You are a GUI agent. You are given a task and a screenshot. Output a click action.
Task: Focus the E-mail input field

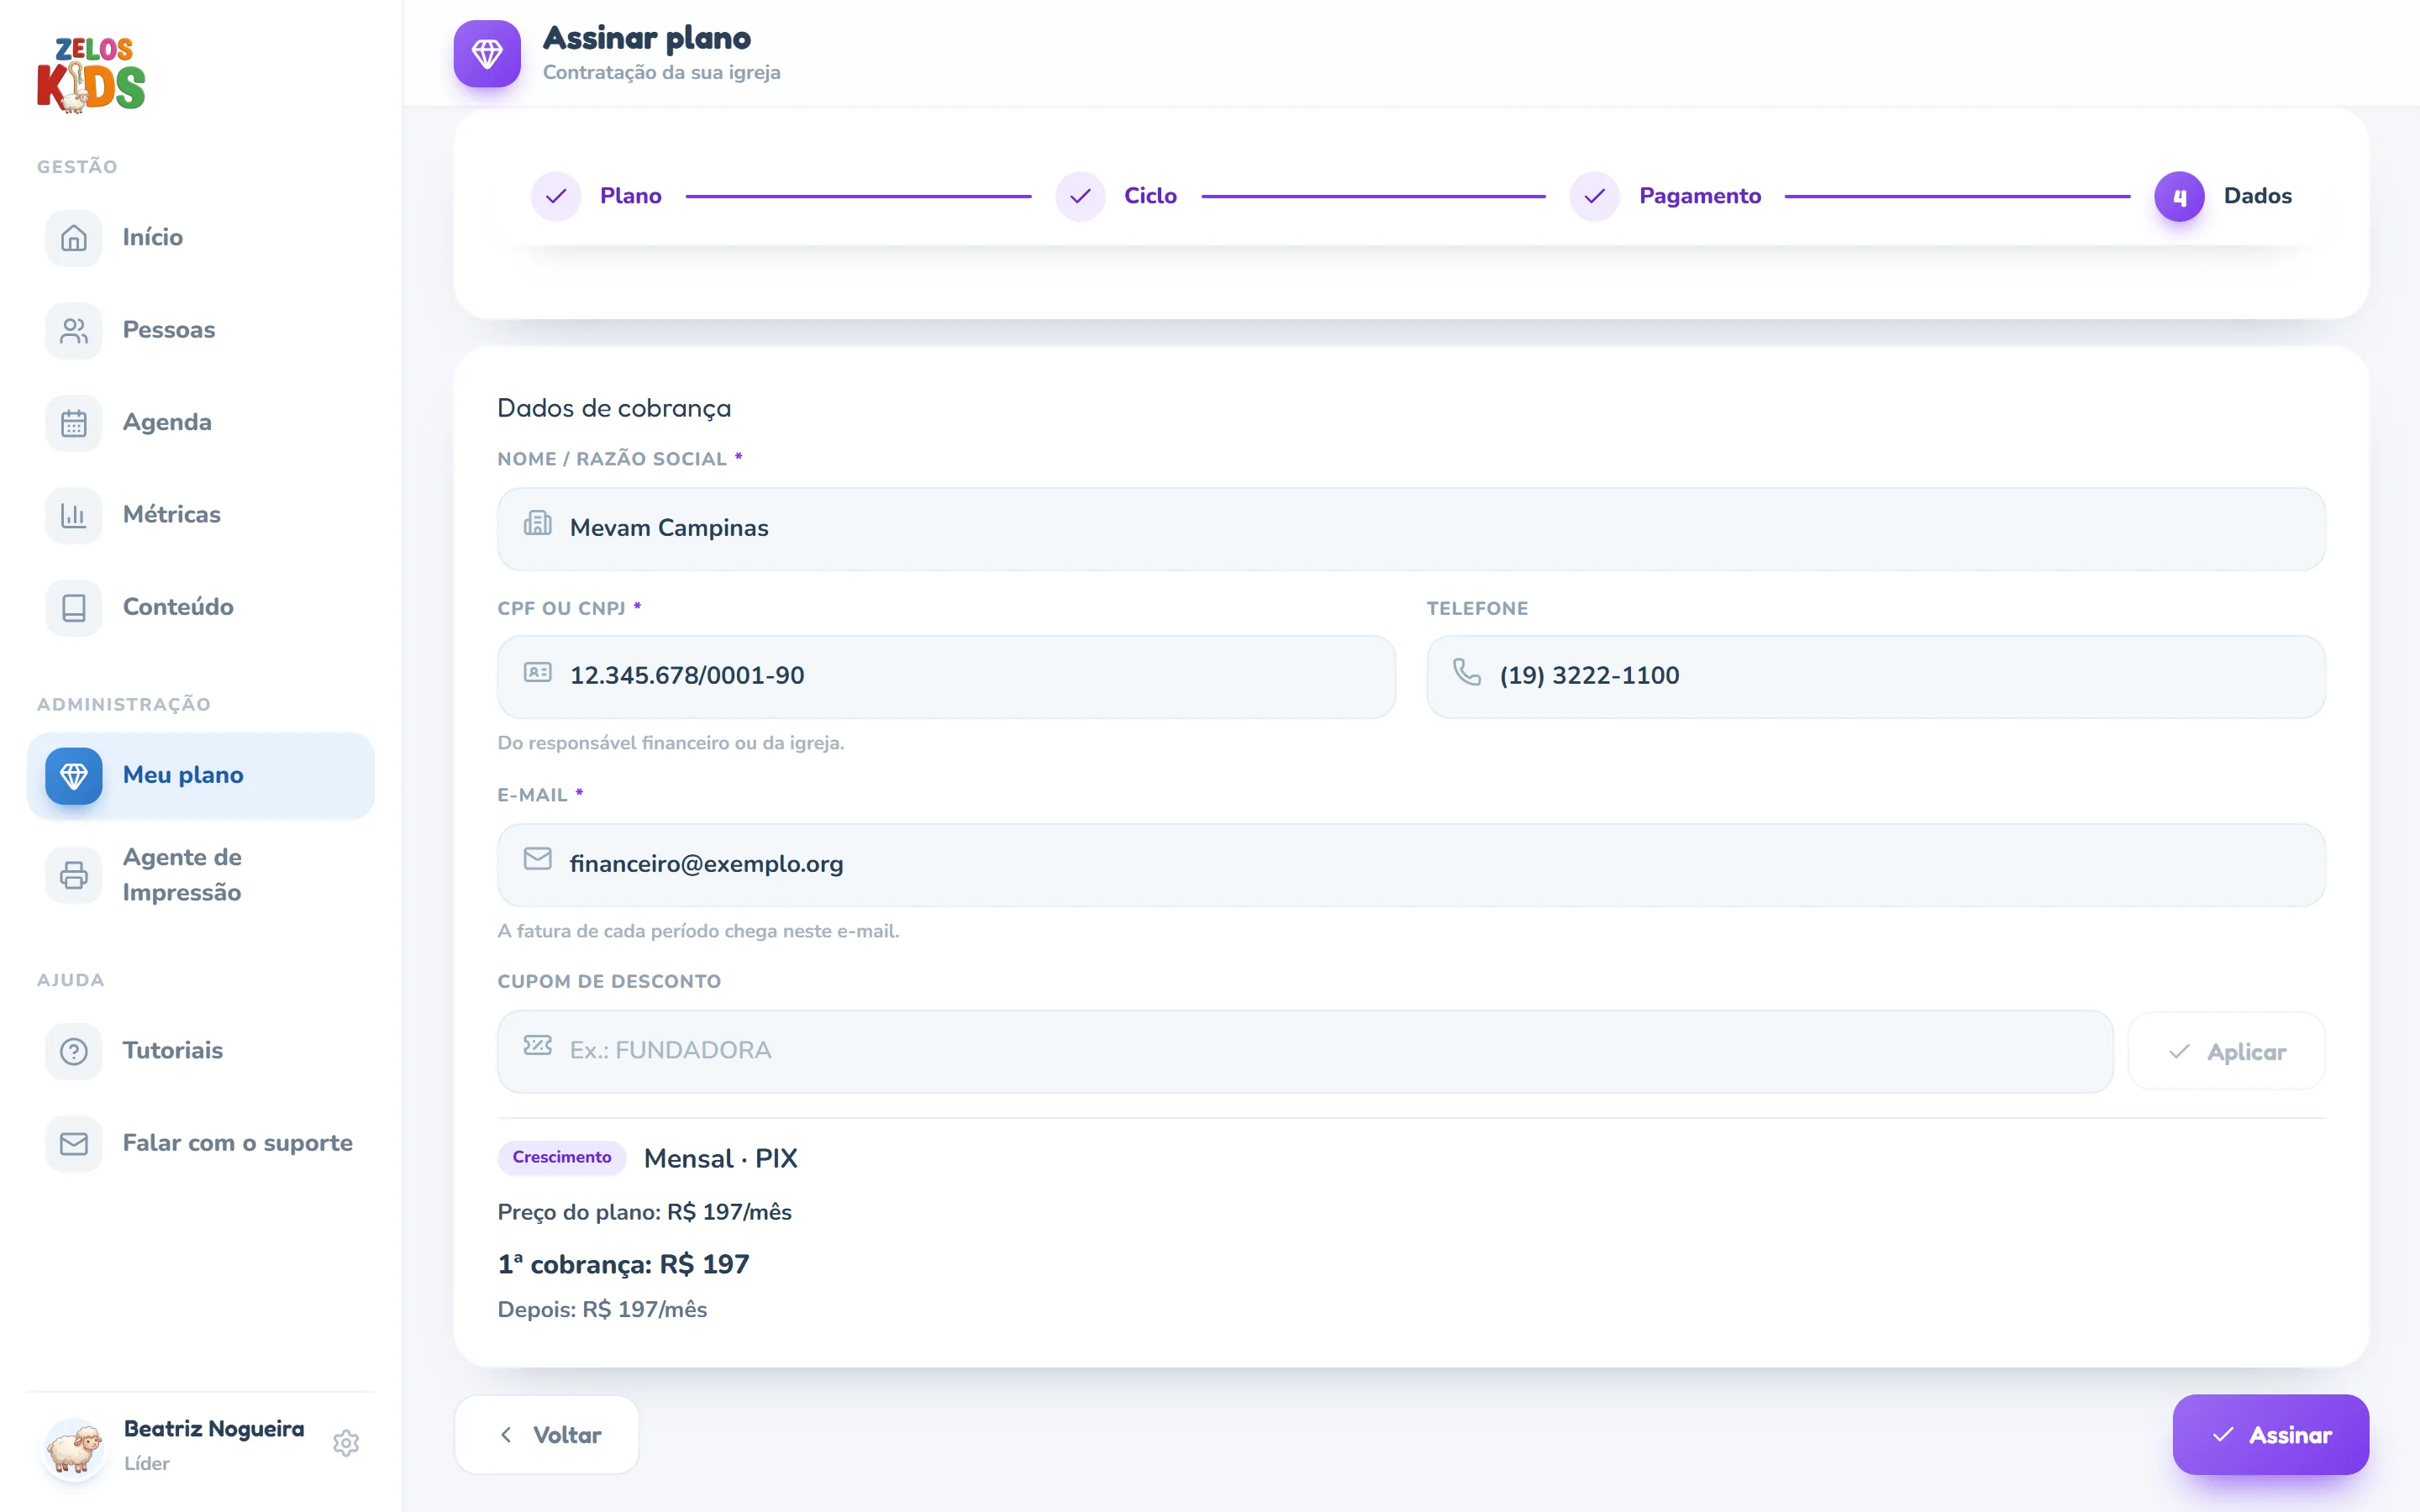click(x=1411, y=865)
